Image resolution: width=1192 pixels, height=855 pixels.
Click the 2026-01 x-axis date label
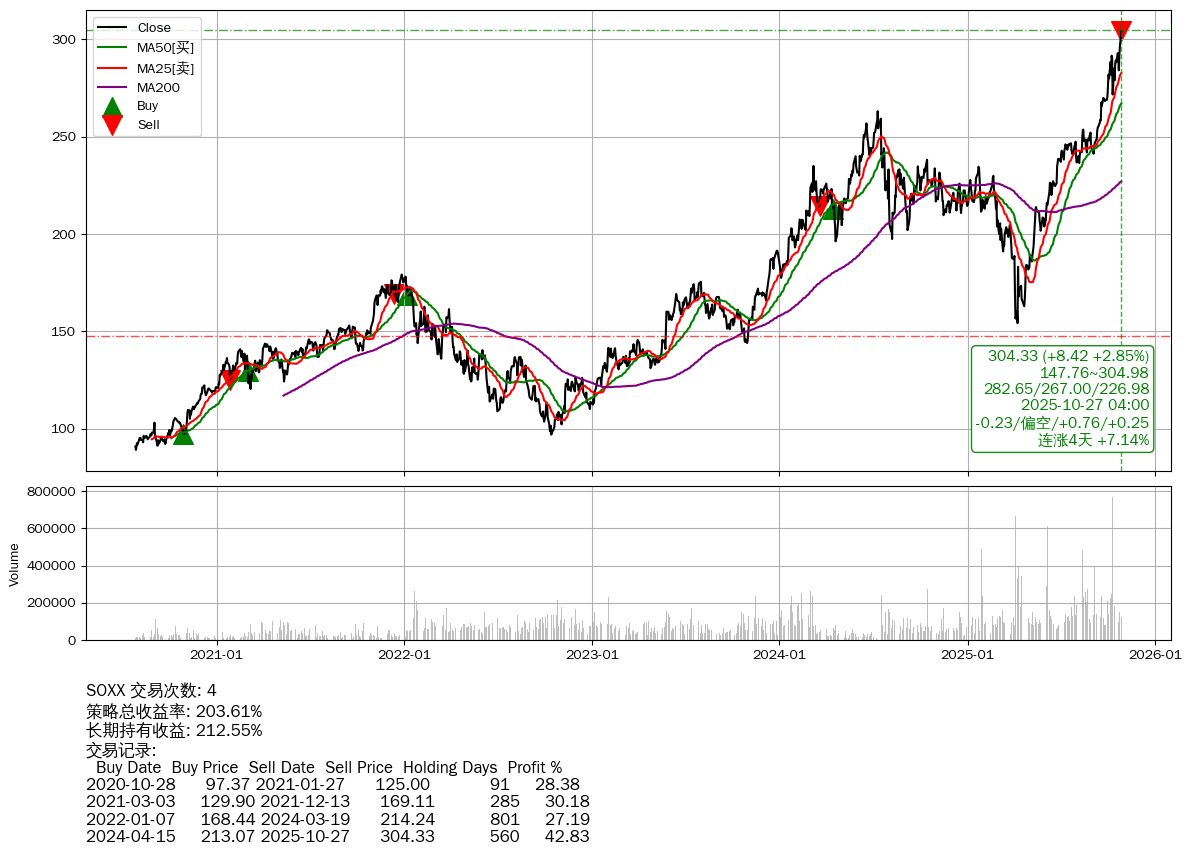point(1155,655)
